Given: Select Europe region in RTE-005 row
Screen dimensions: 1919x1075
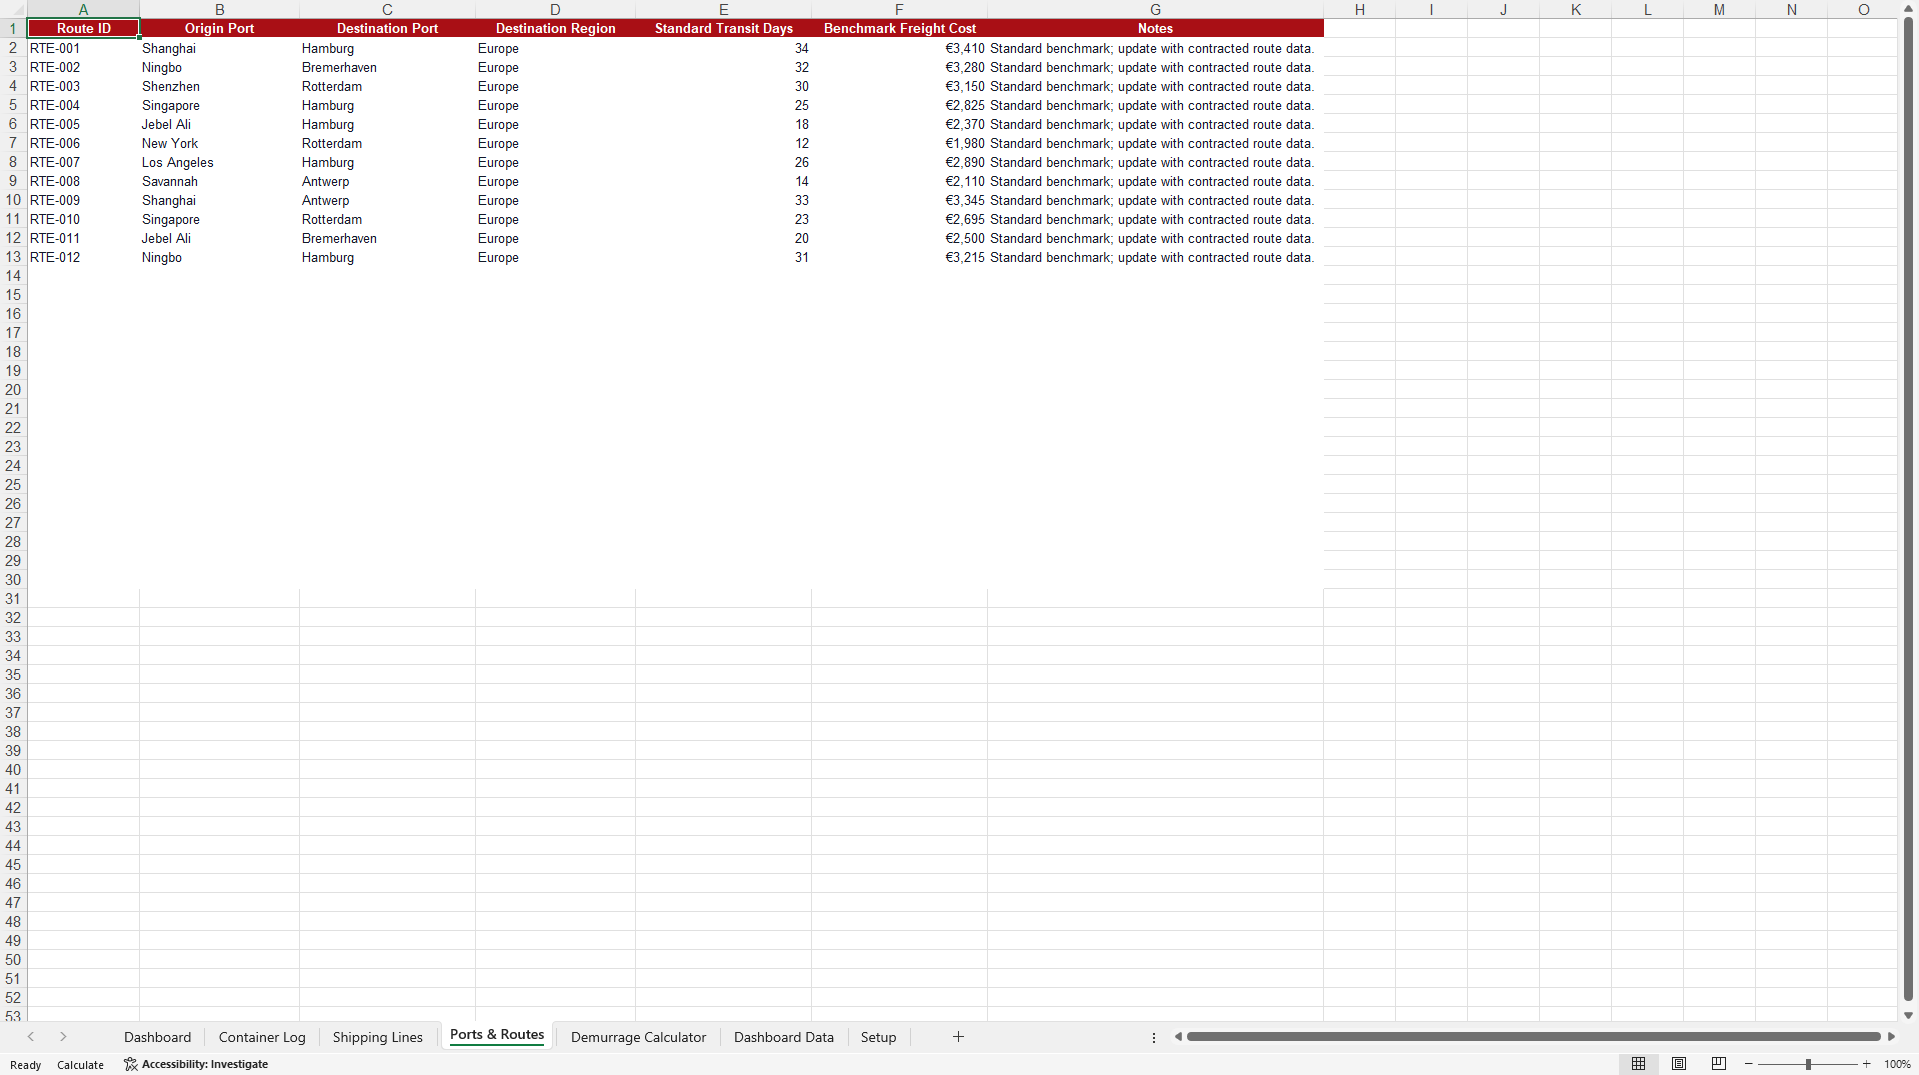Looking at the screenshot, I should pyautogui.click(x=555, y=124).
